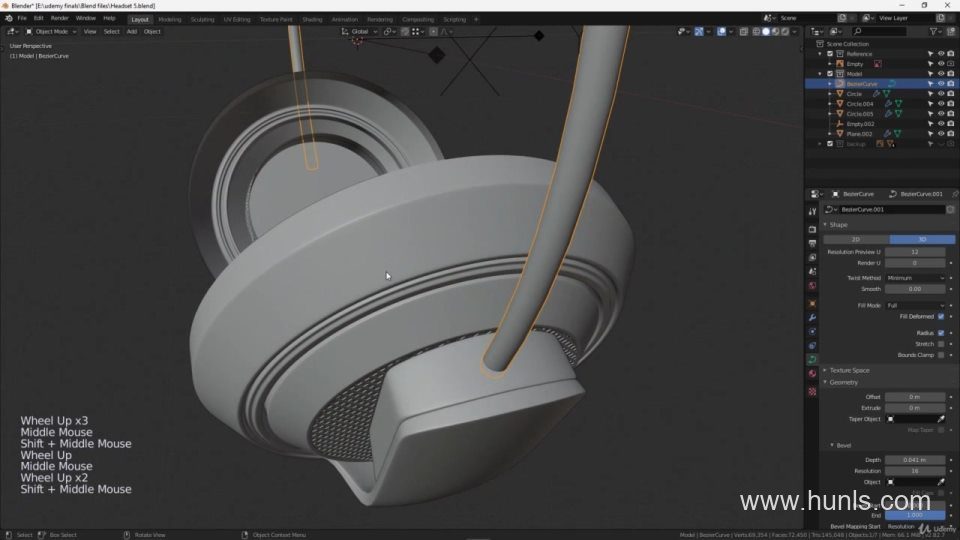Open the File menu
The width and height of the screenshot is (960, 540).
(x=22, y=19)
